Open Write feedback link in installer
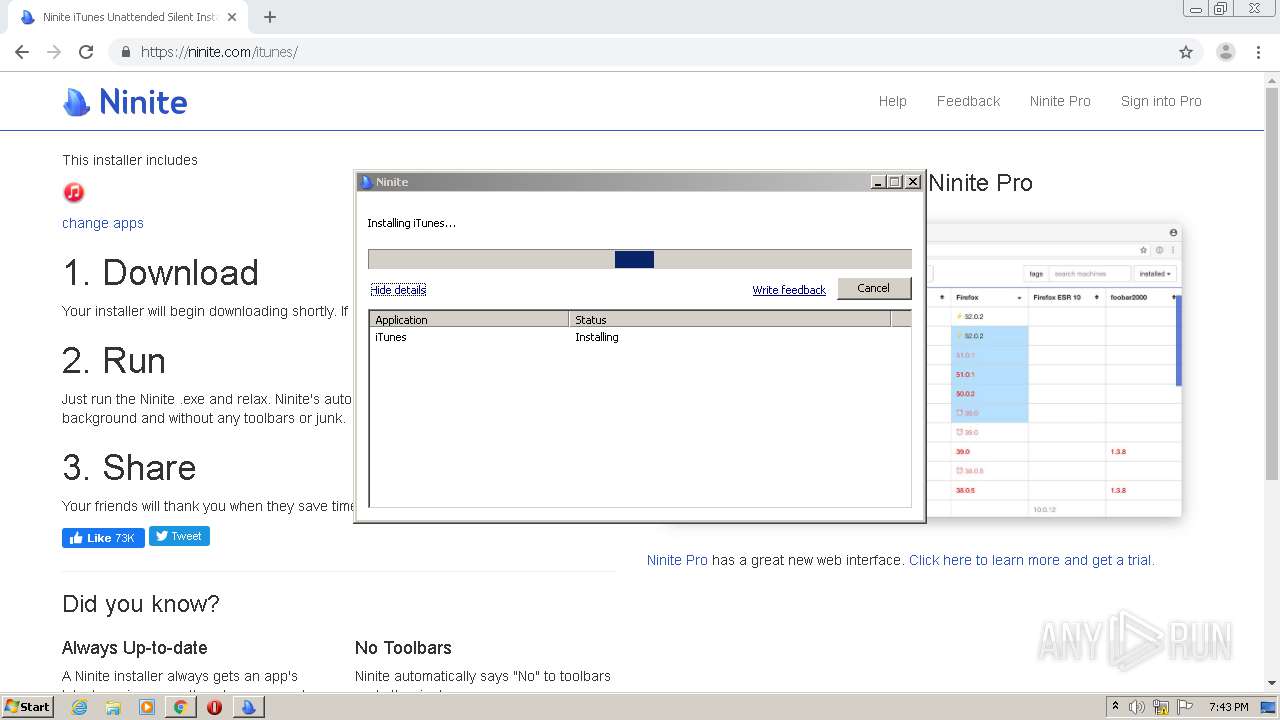The height and width of the screenshot is (720, 1280). click(x=789, y=290)
